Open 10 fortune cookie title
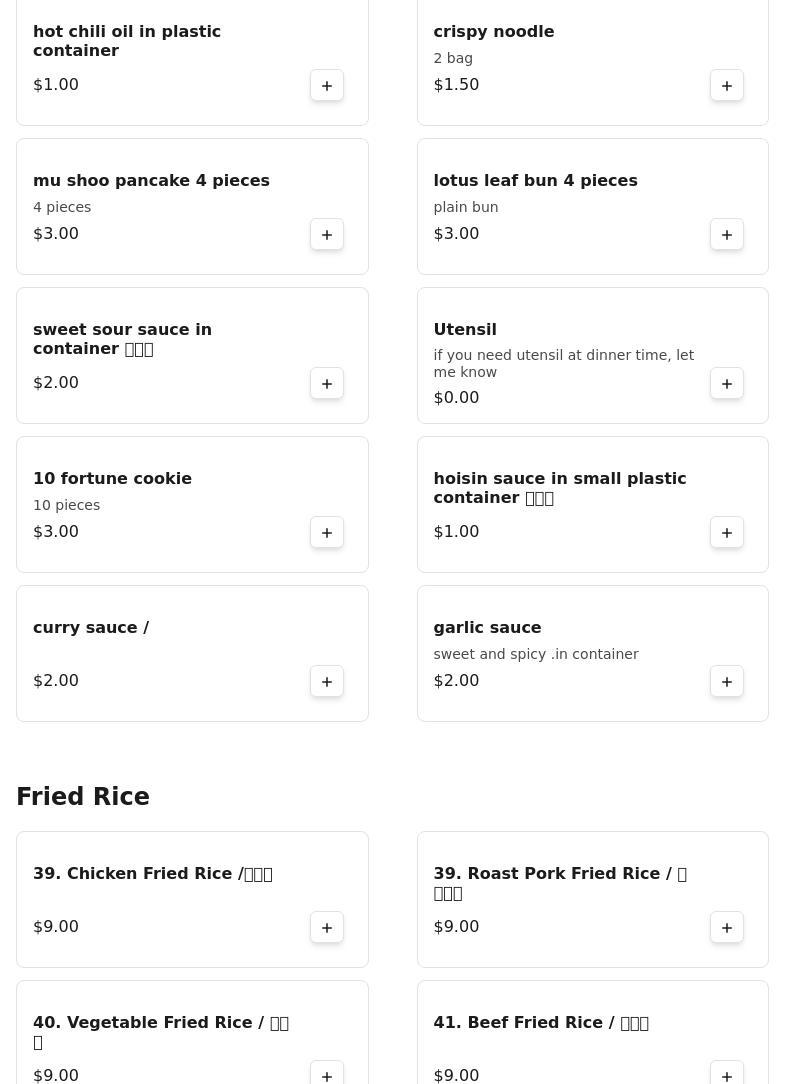The width and height of the screenshot is (785, 1084). click(x=112, y=479)
